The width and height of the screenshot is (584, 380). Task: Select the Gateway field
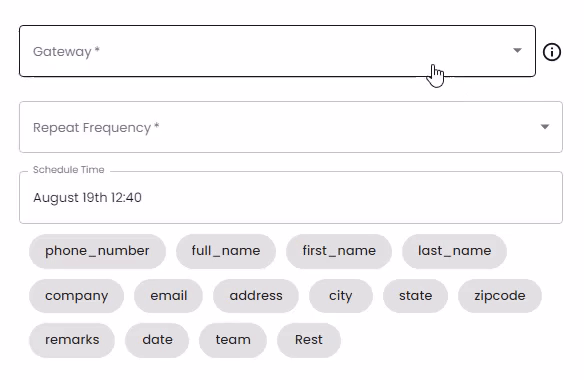(277, 51)
